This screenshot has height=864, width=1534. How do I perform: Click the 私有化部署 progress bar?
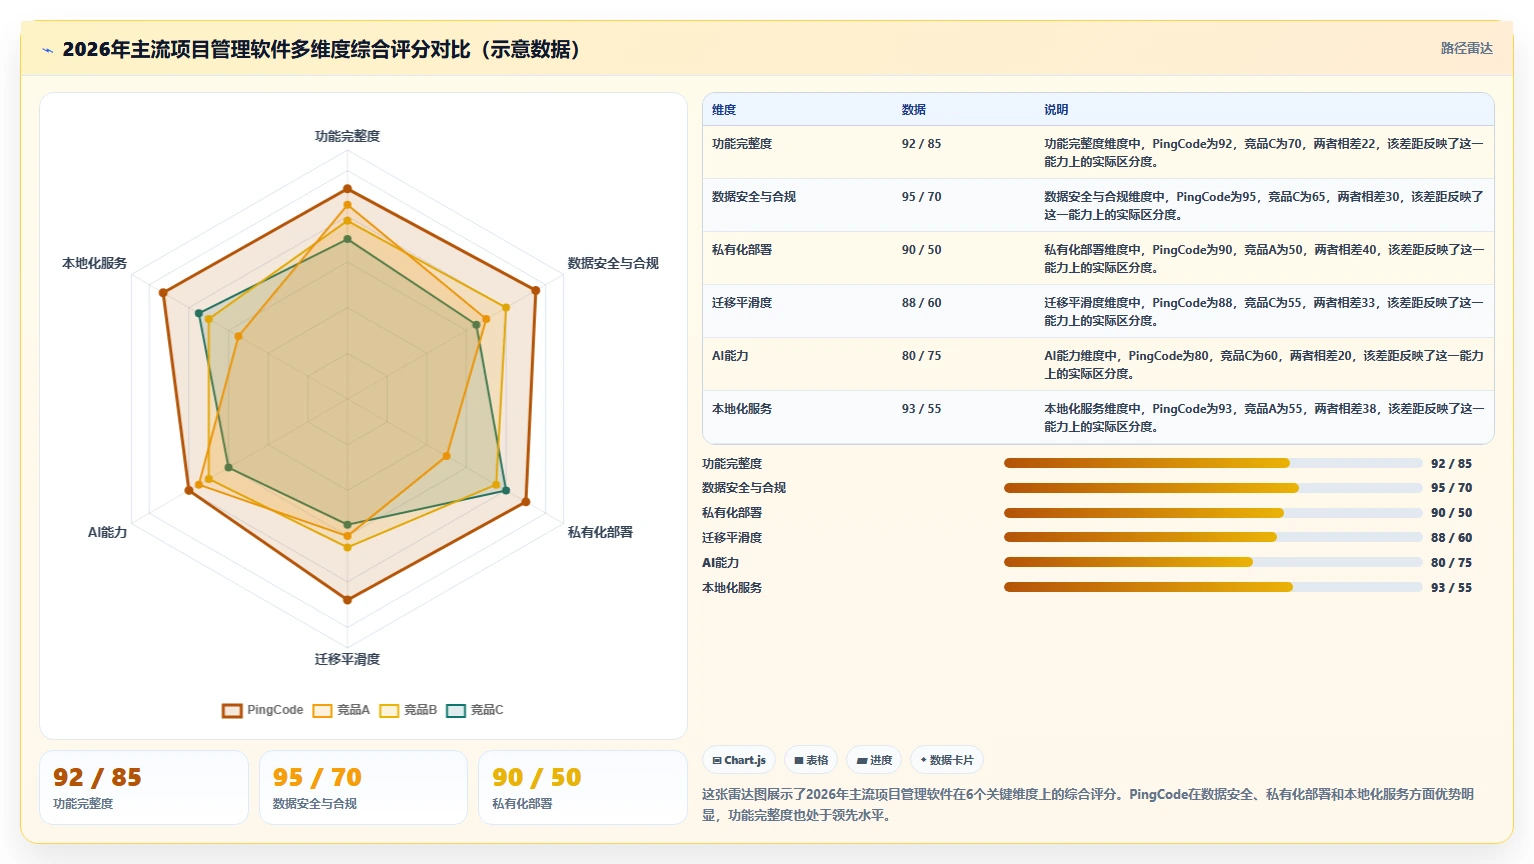pos(1213,513)
